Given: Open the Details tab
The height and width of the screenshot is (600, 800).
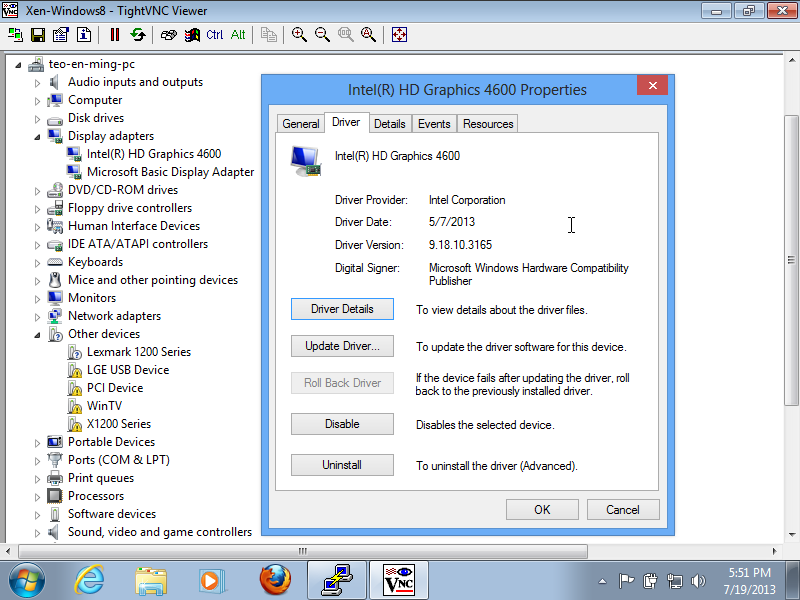Looking at the screenshot, I should click(389, 124).
